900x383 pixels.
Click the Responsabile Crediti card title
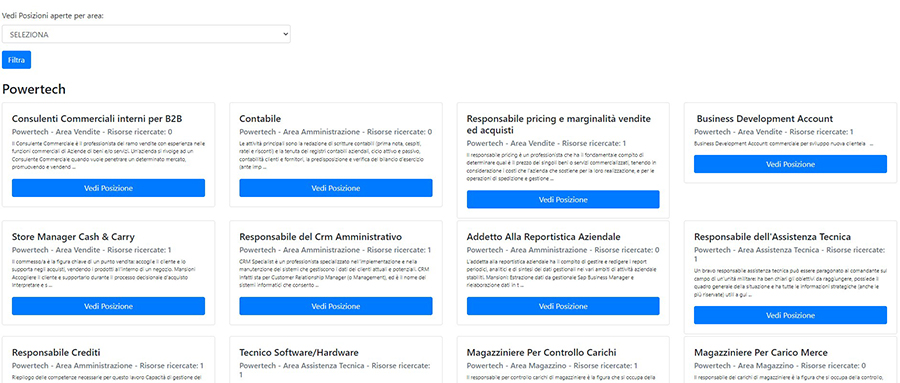point(56,353)
